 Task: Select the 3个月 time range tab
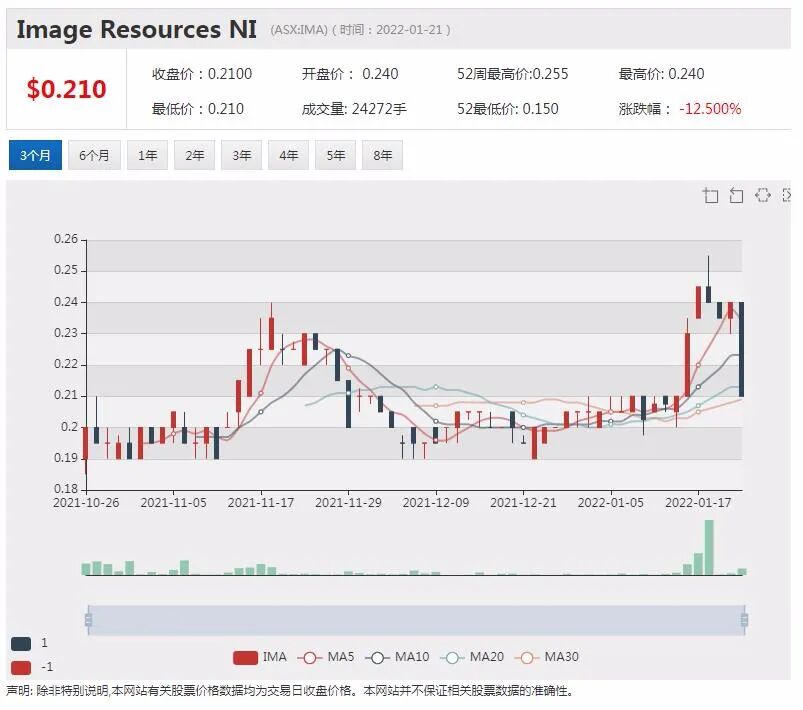click(35, 155)
